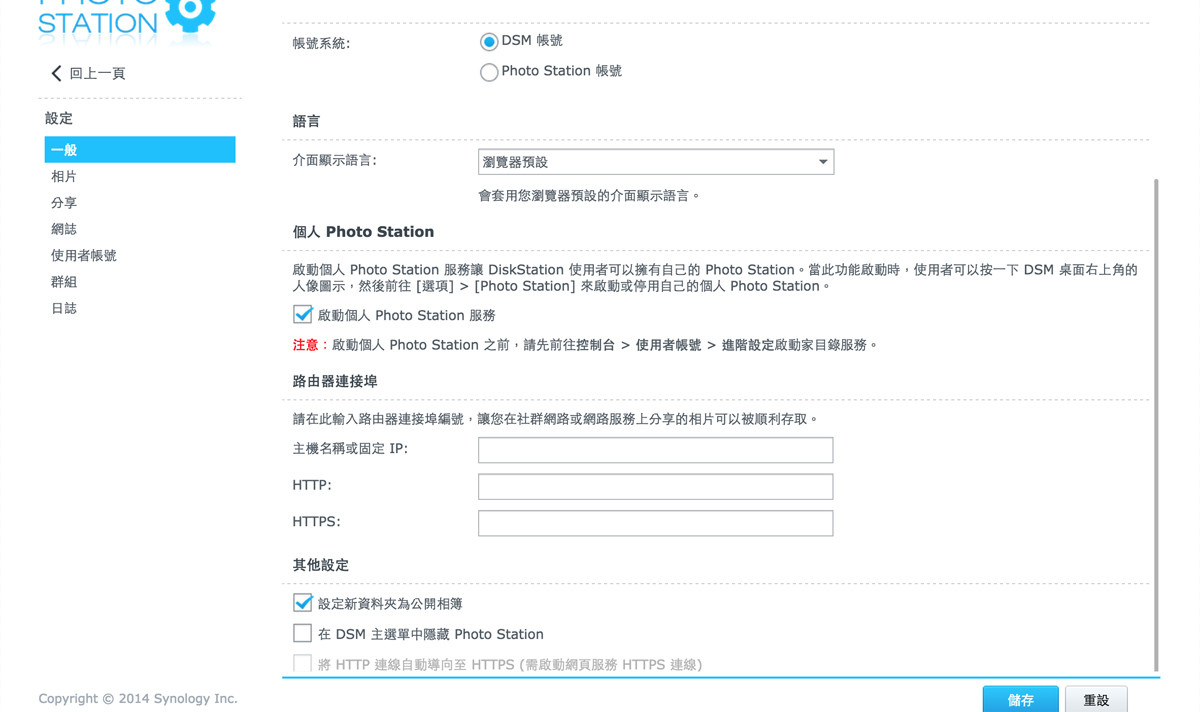Click the 帳號系統 label
Viewport: 1200px width, 712px height.
321,44
